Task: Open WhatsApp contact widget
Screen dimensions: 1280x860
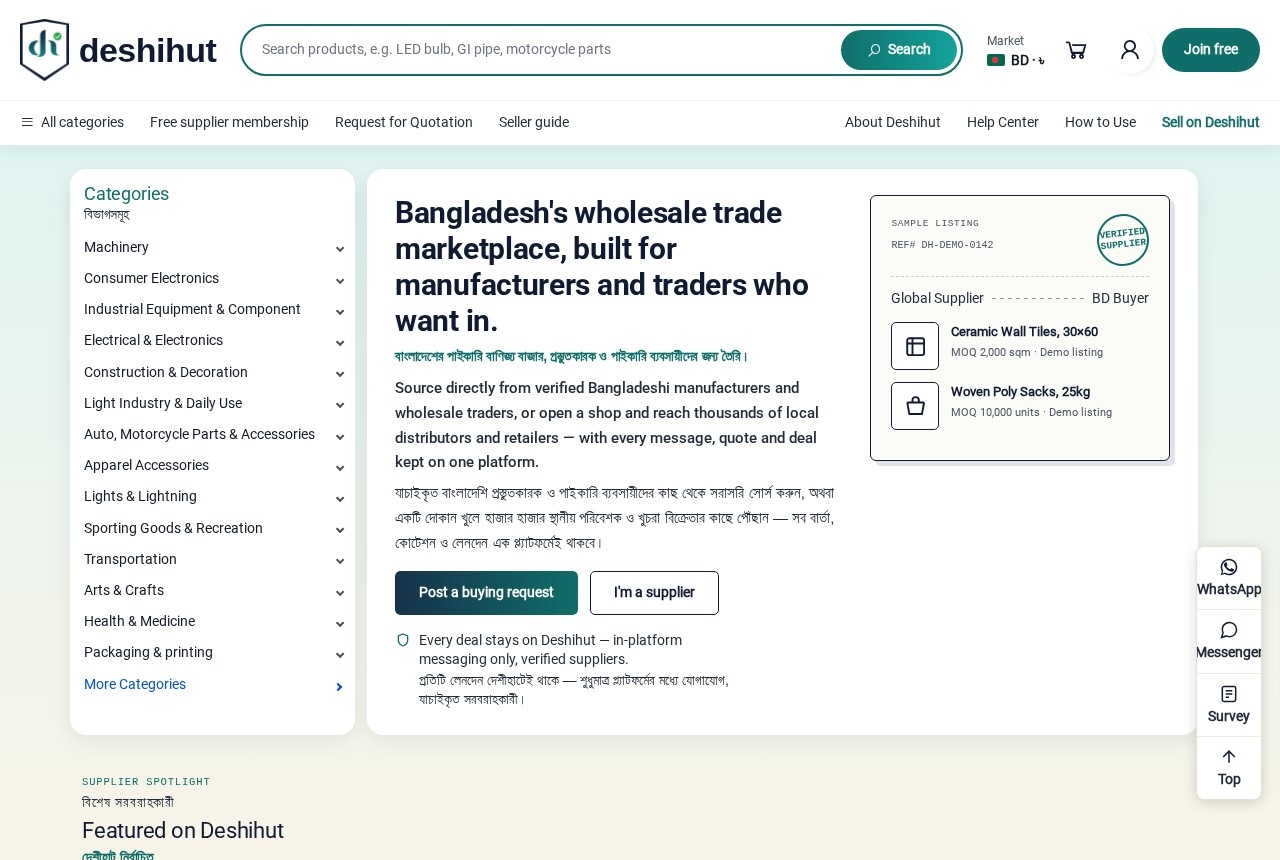Action: 1229,578
